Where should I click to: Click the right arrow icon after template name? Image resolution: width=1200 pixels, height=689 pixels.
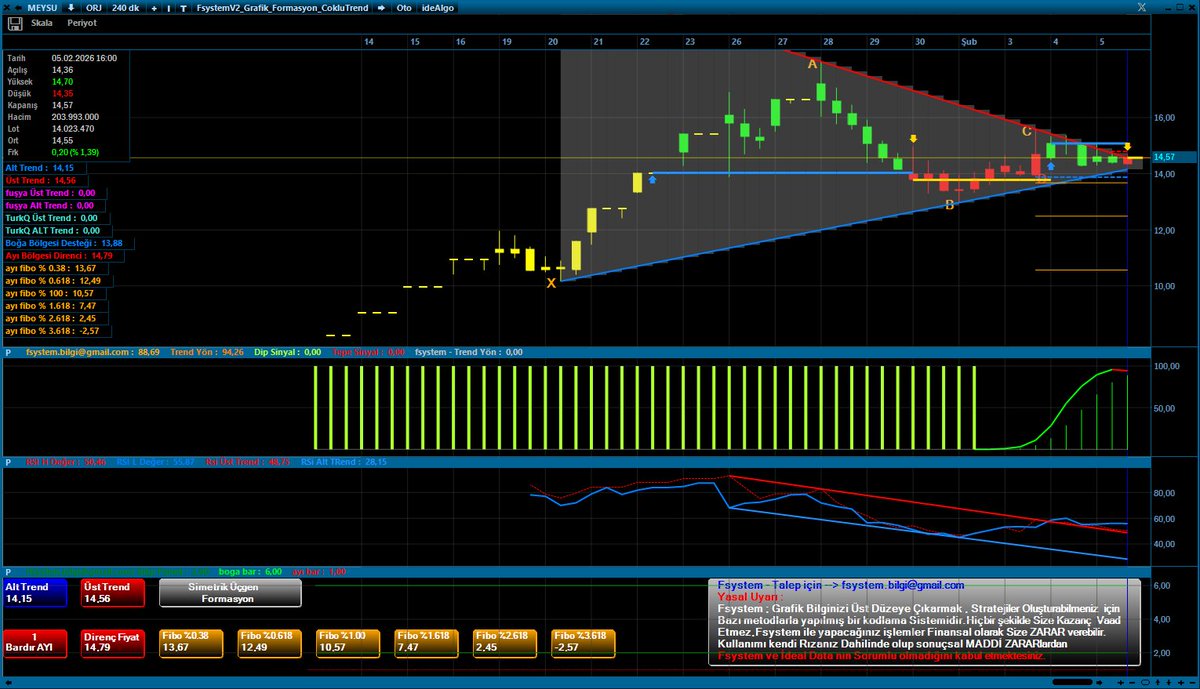(381, 7)
